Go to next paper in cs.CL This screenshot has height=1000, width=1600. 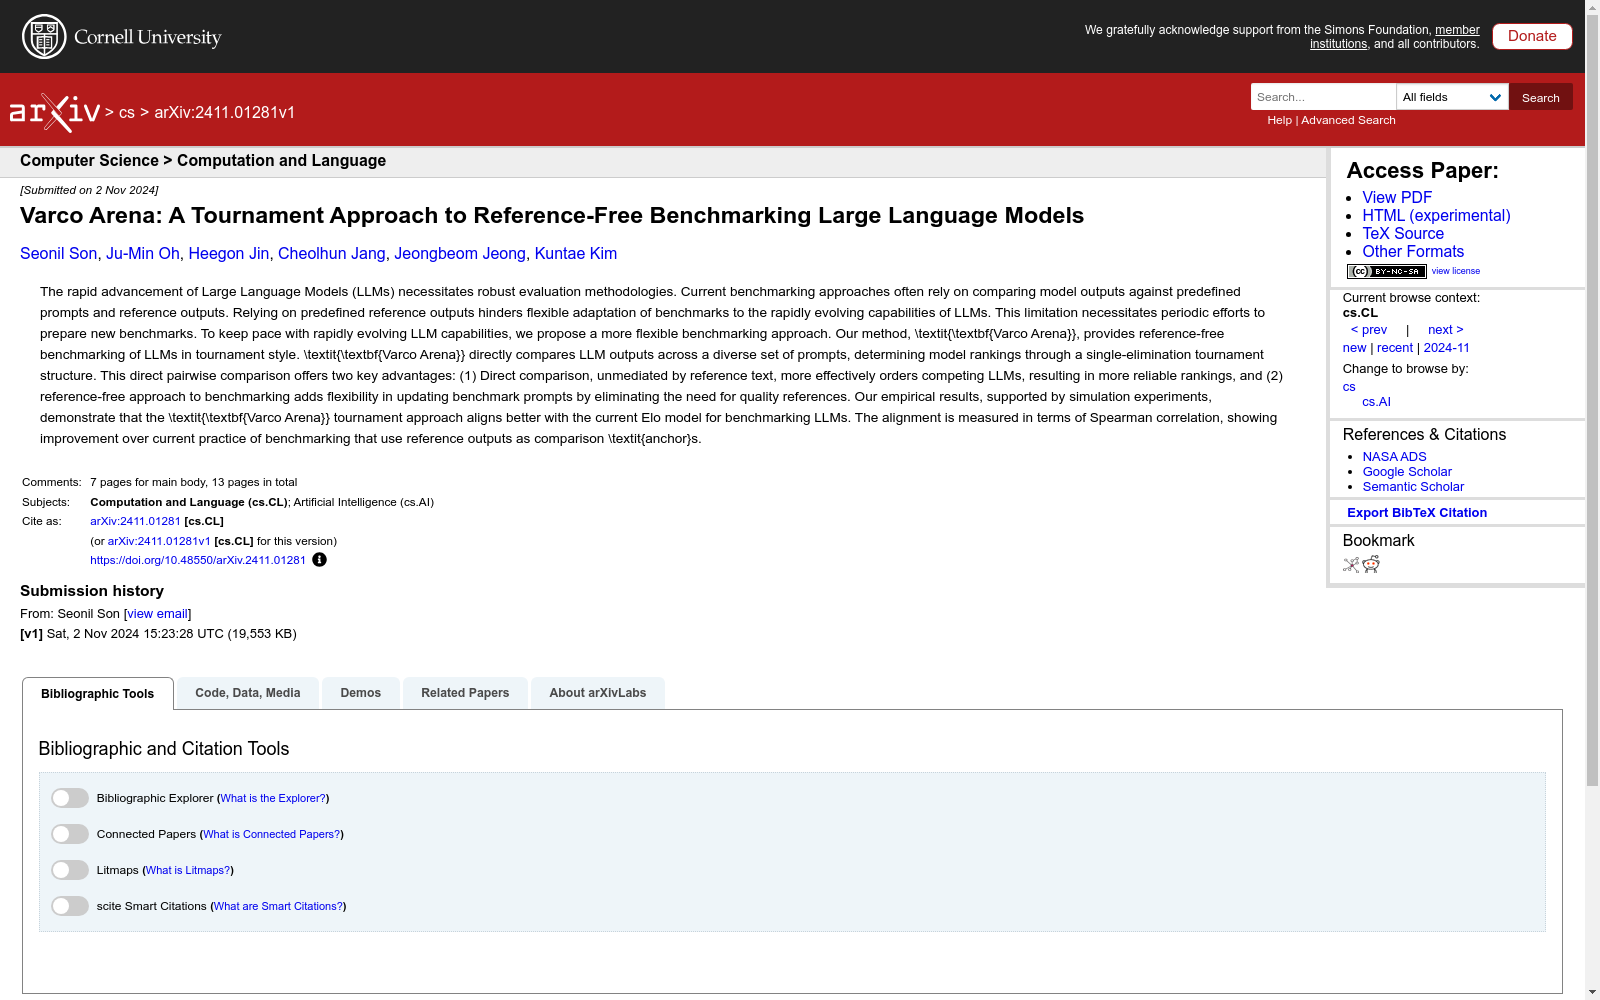point(1445,330)
